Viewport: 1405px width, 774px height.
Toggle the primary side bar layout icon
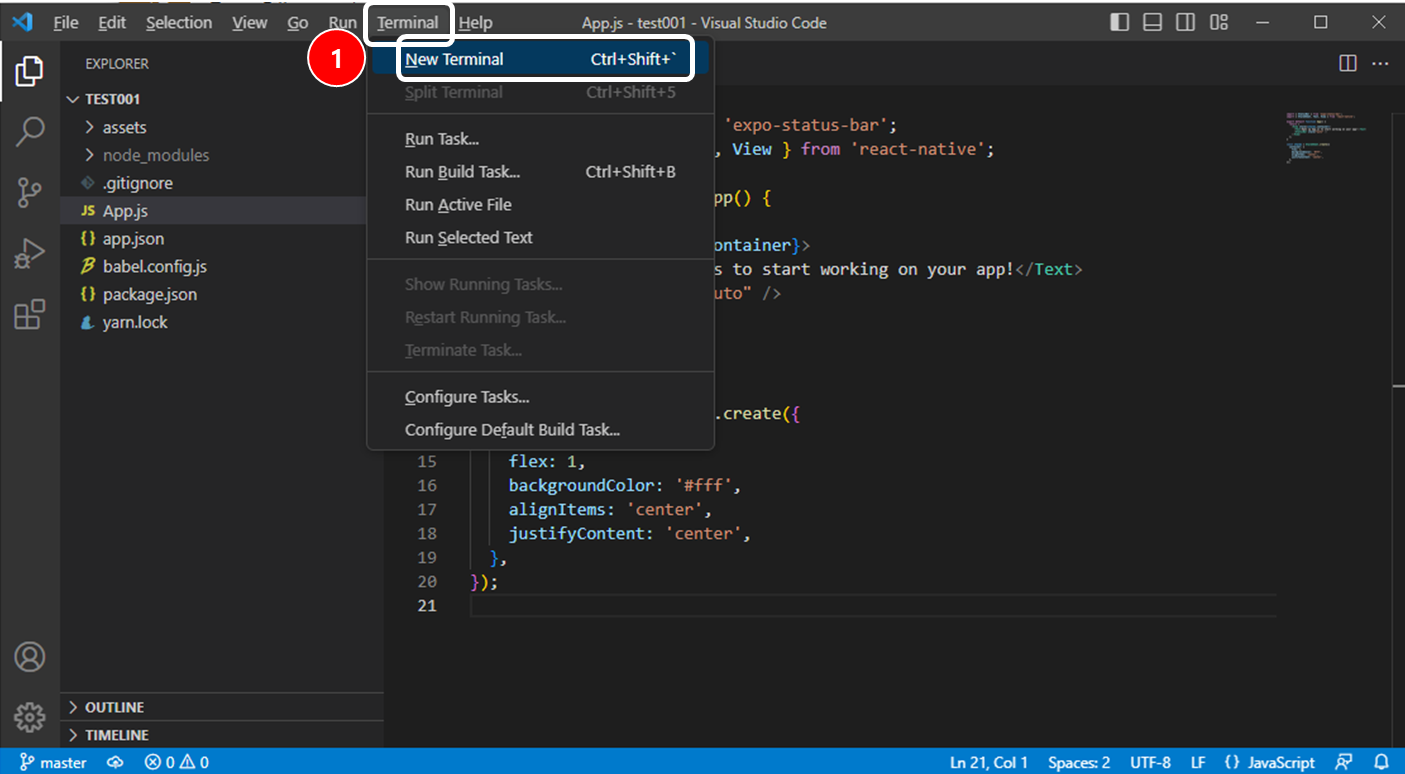(x=1120, y=22)
